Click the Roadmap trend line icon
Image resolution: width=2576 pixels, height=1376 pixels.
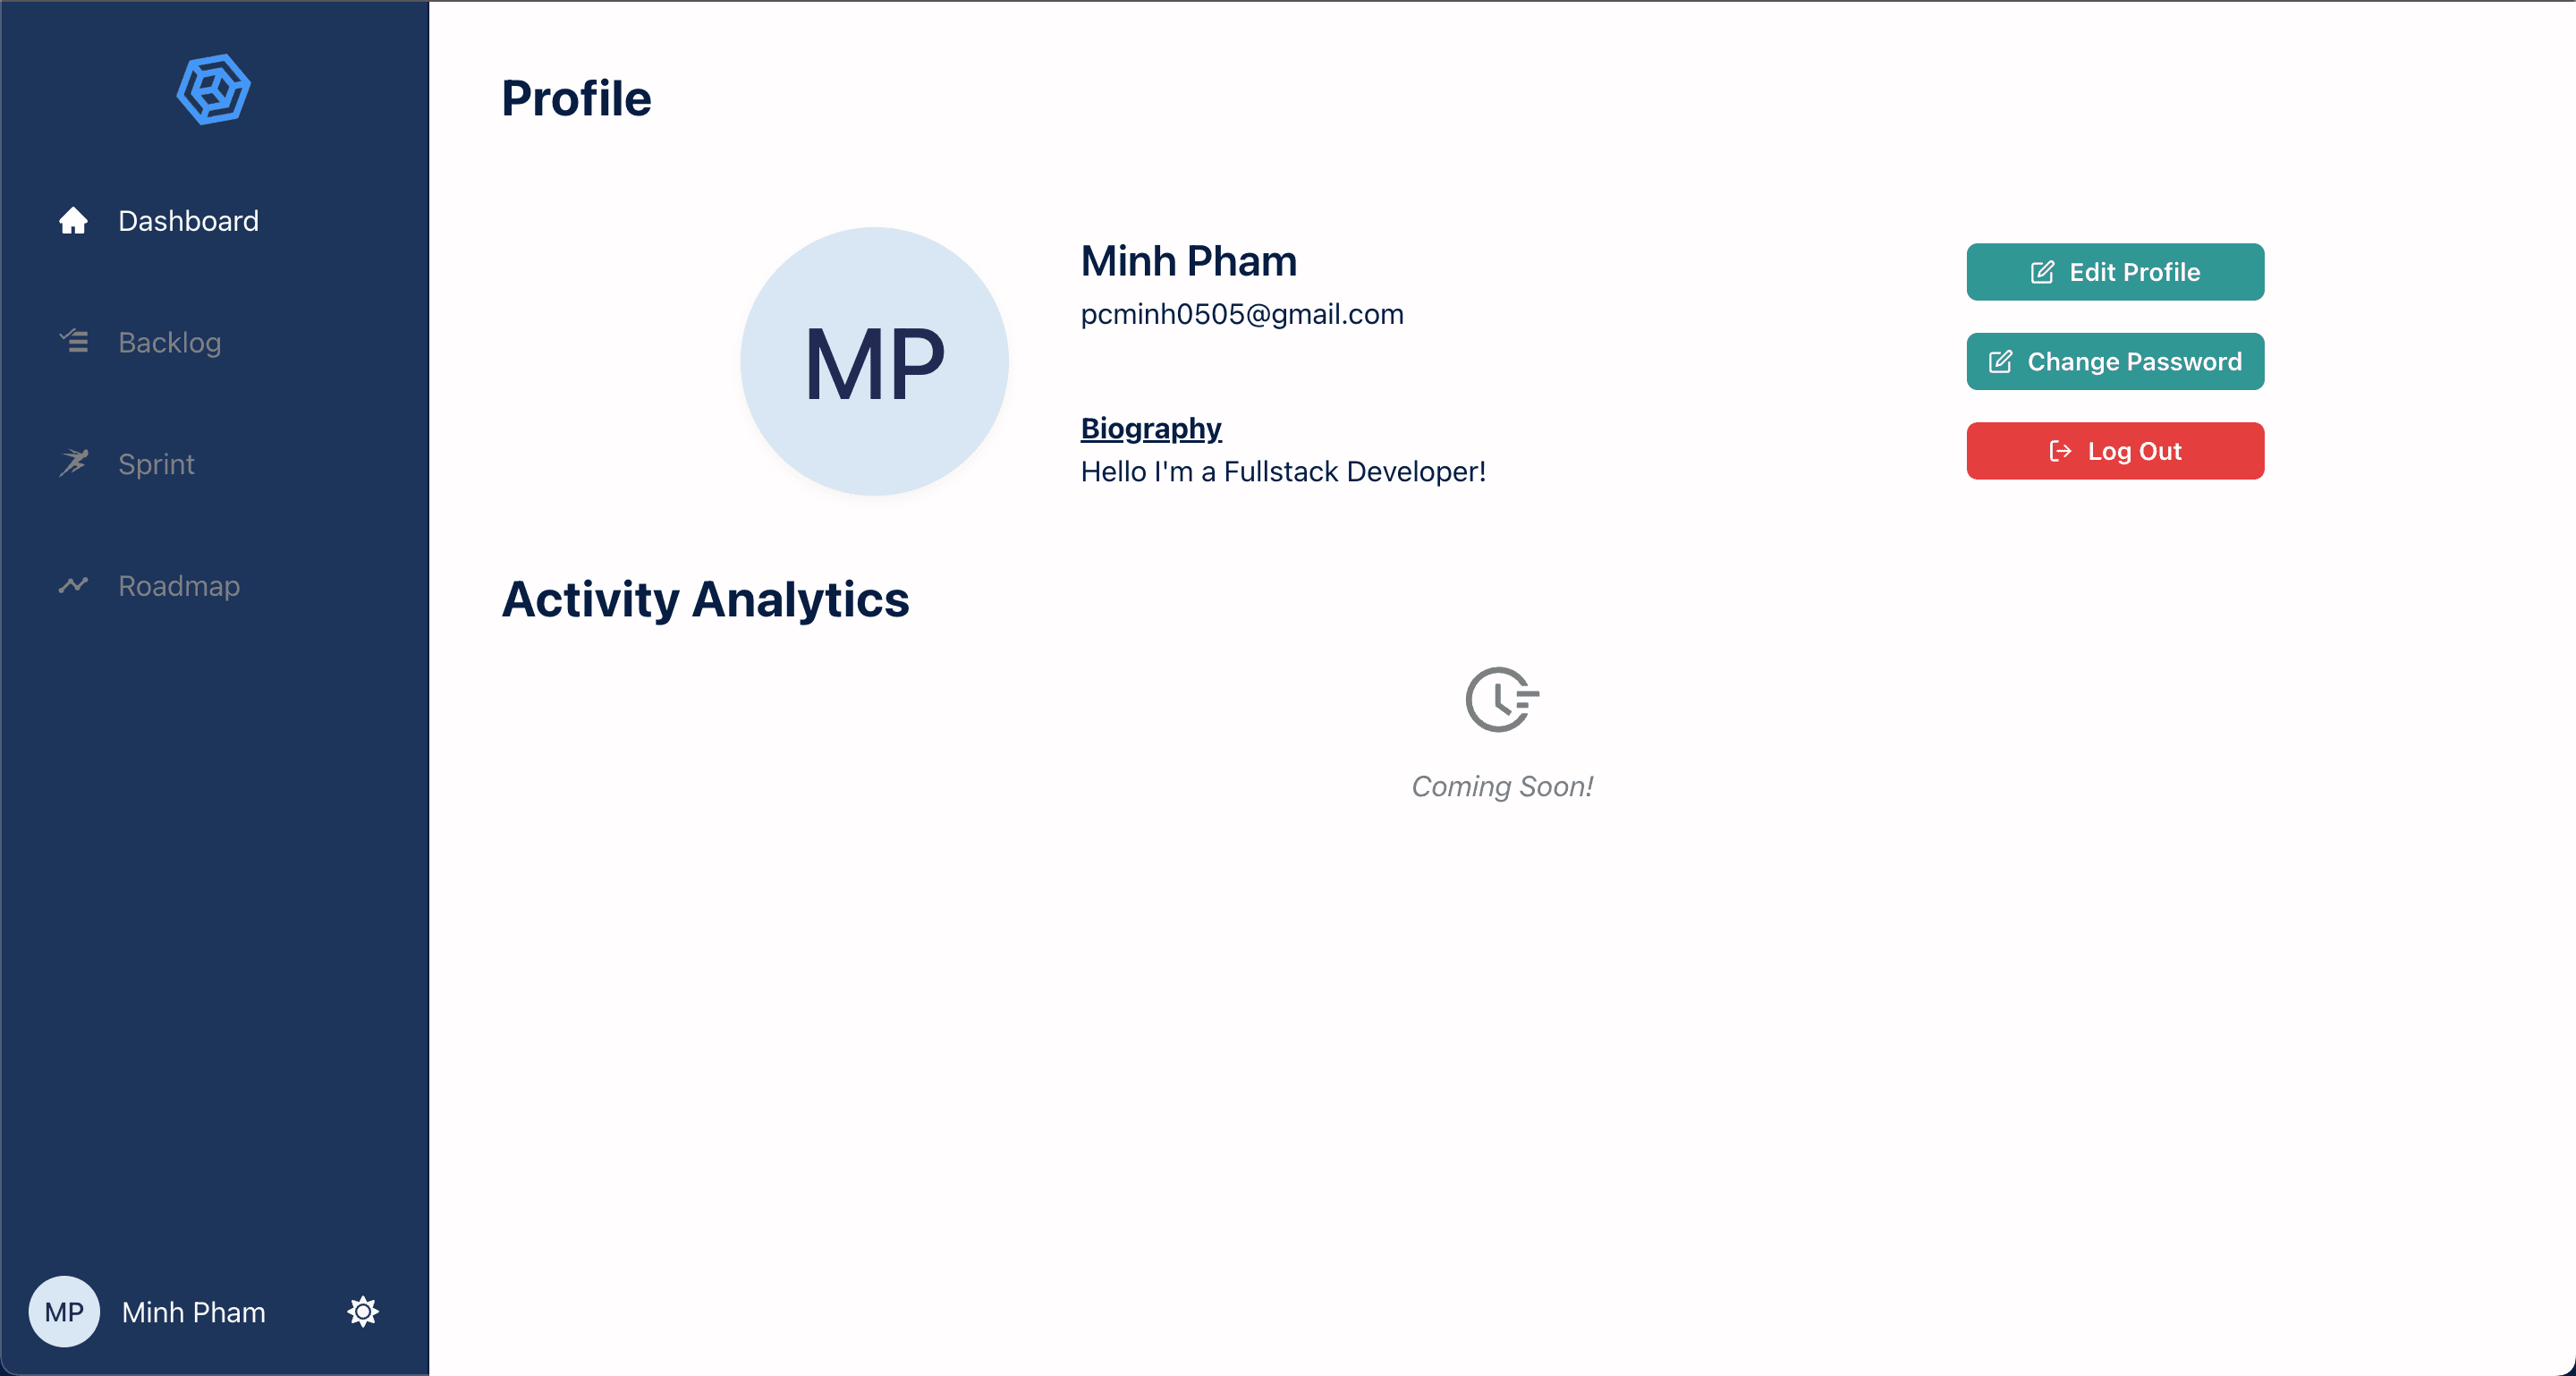pos(73,585)
